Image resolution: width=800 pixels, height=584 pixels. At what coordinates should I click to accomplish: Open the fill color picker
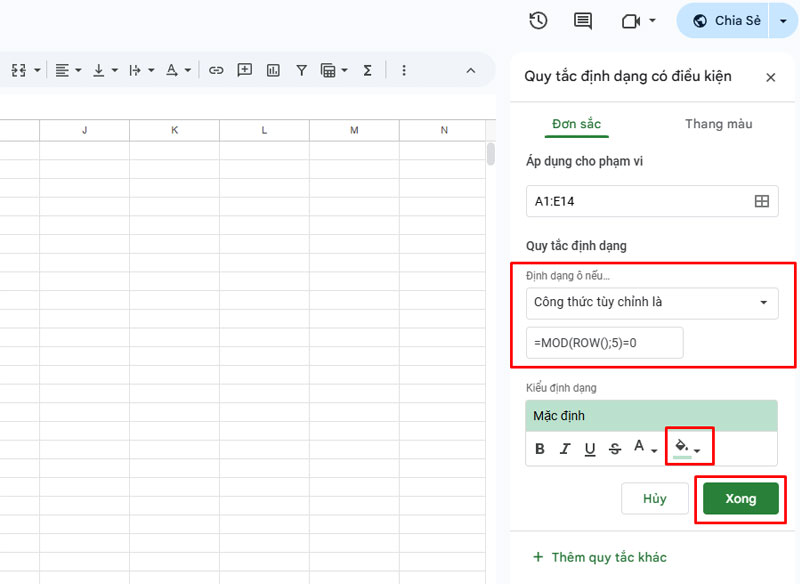[x=688, y=448]
